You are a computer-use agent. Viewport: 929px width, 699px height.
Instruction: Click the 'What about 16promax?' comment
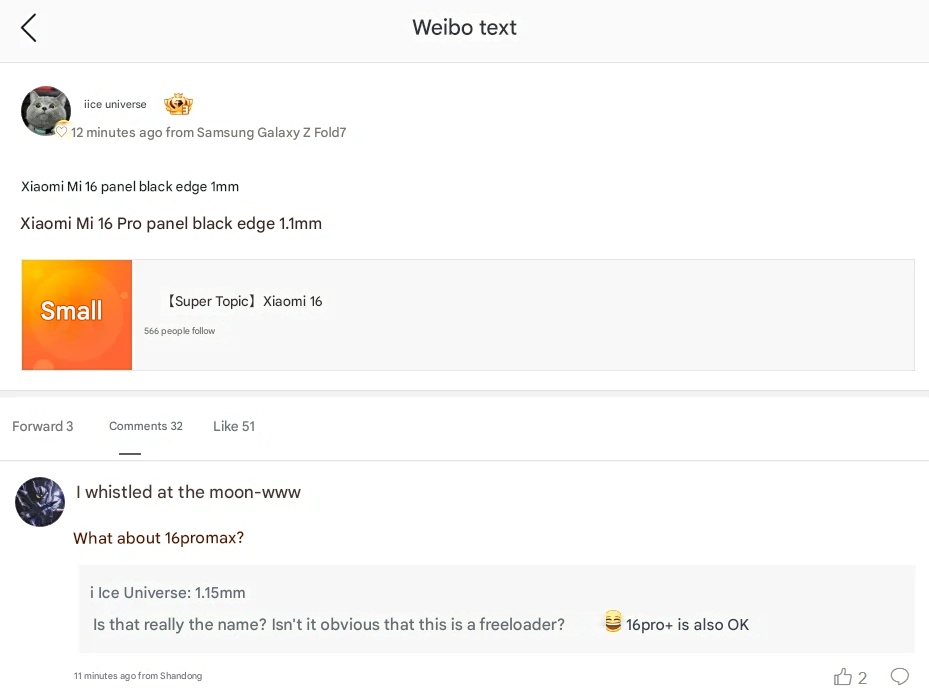(159, 538)
